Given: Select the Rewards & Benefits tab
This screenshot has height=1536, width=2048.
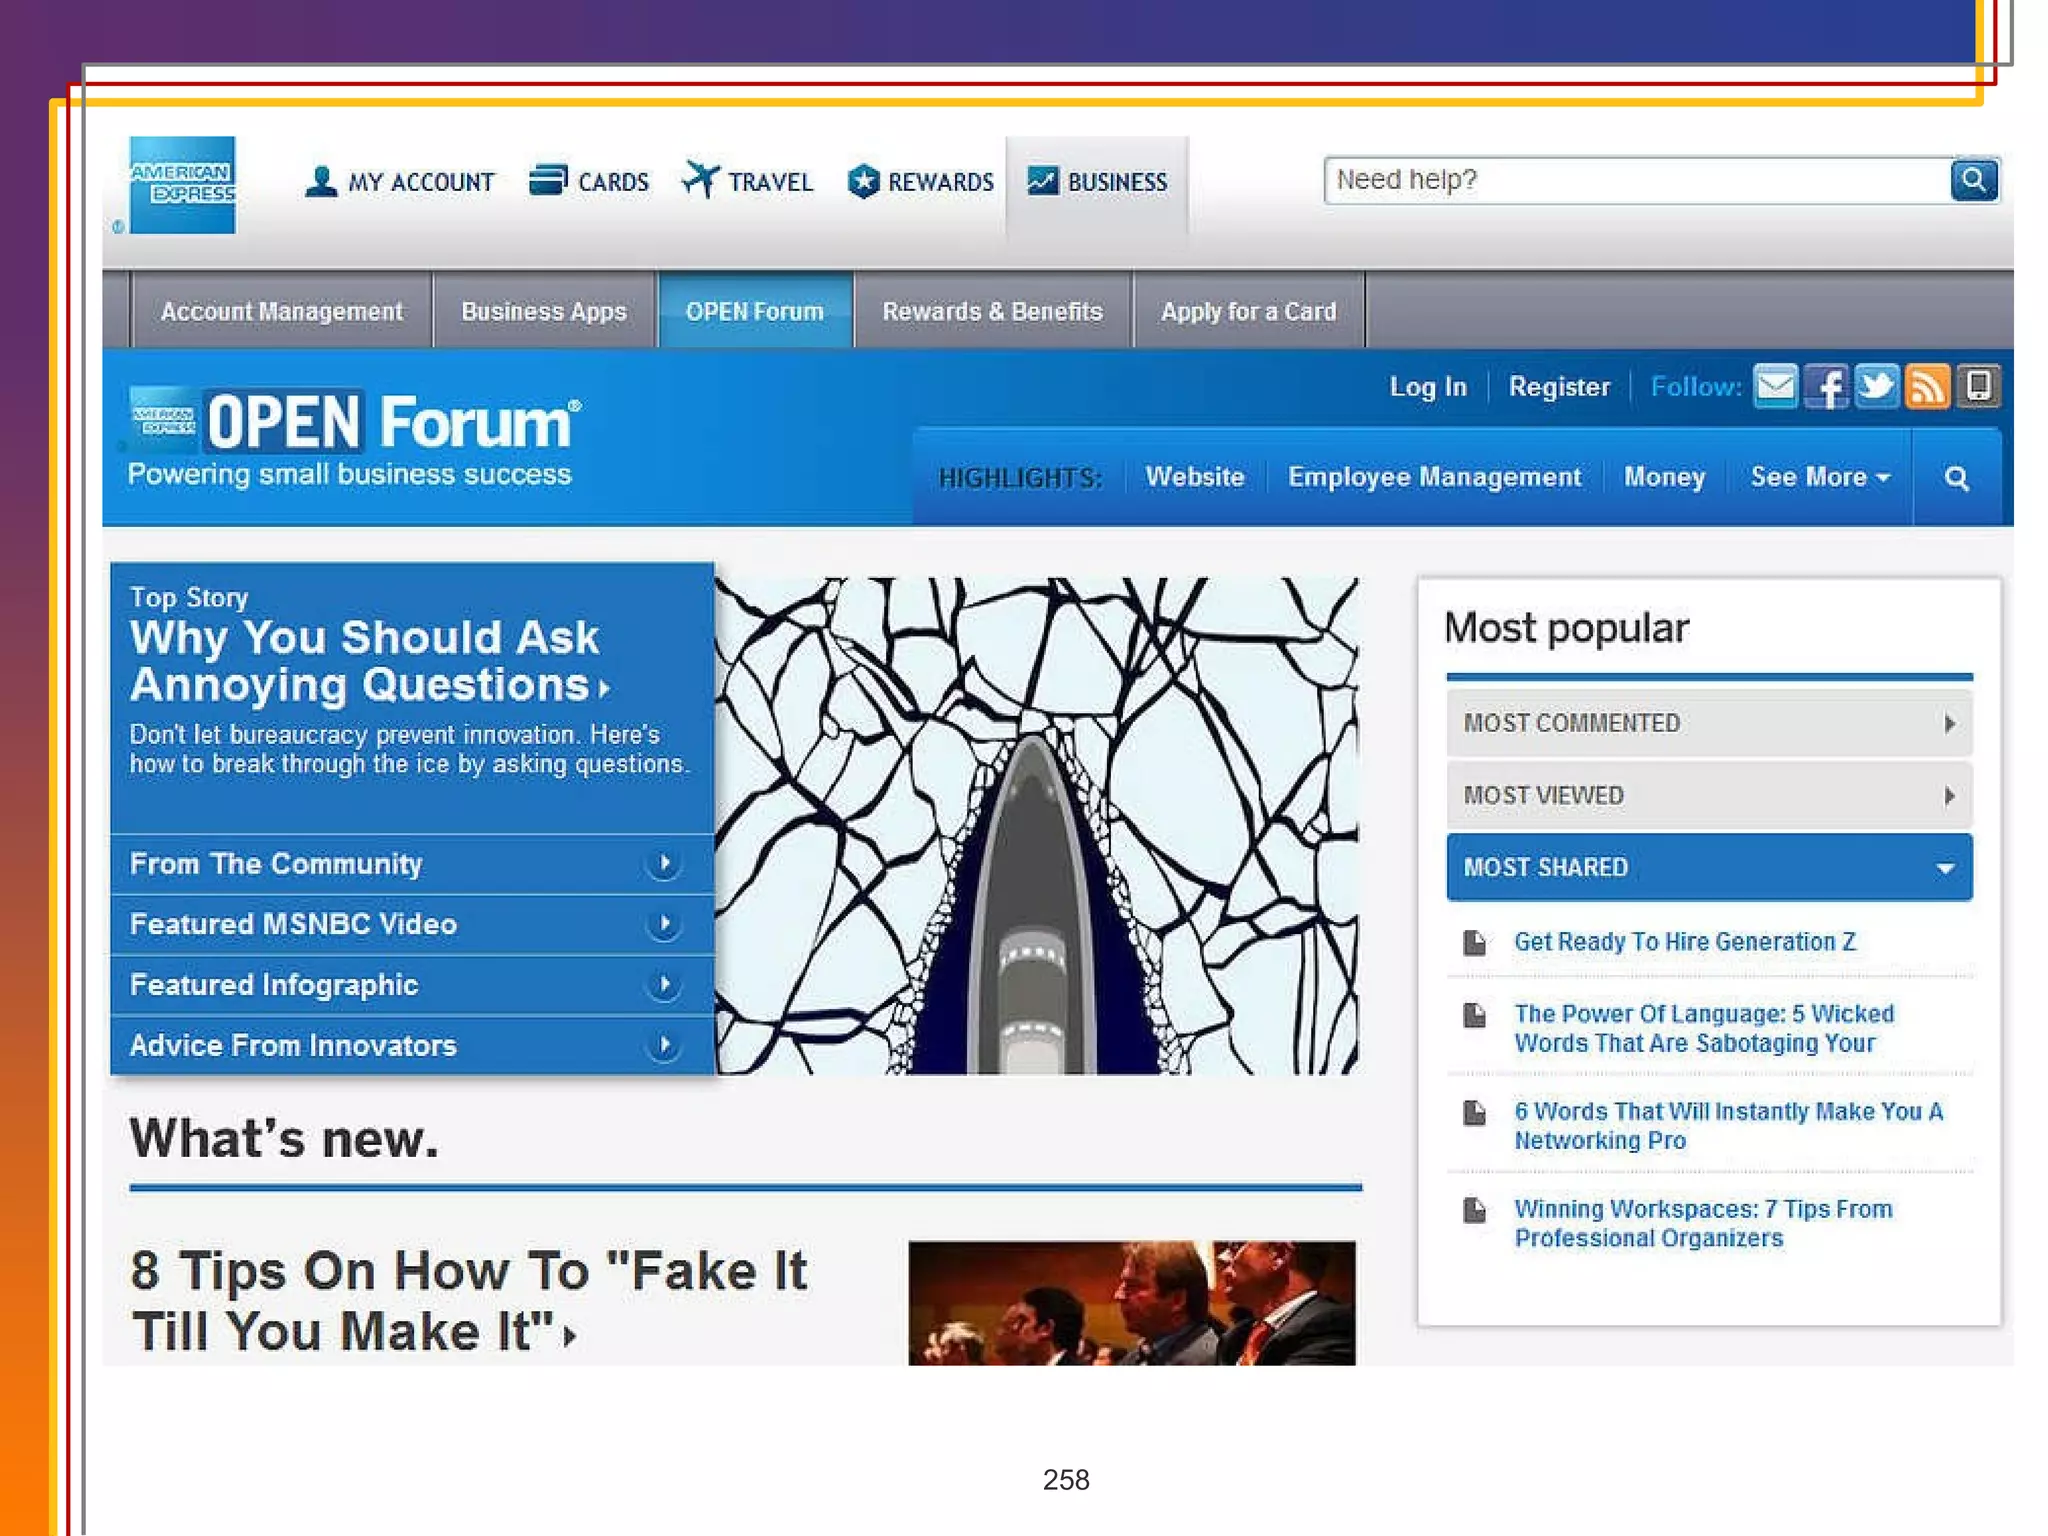Looking at the screenshot, I should (991, 311).
